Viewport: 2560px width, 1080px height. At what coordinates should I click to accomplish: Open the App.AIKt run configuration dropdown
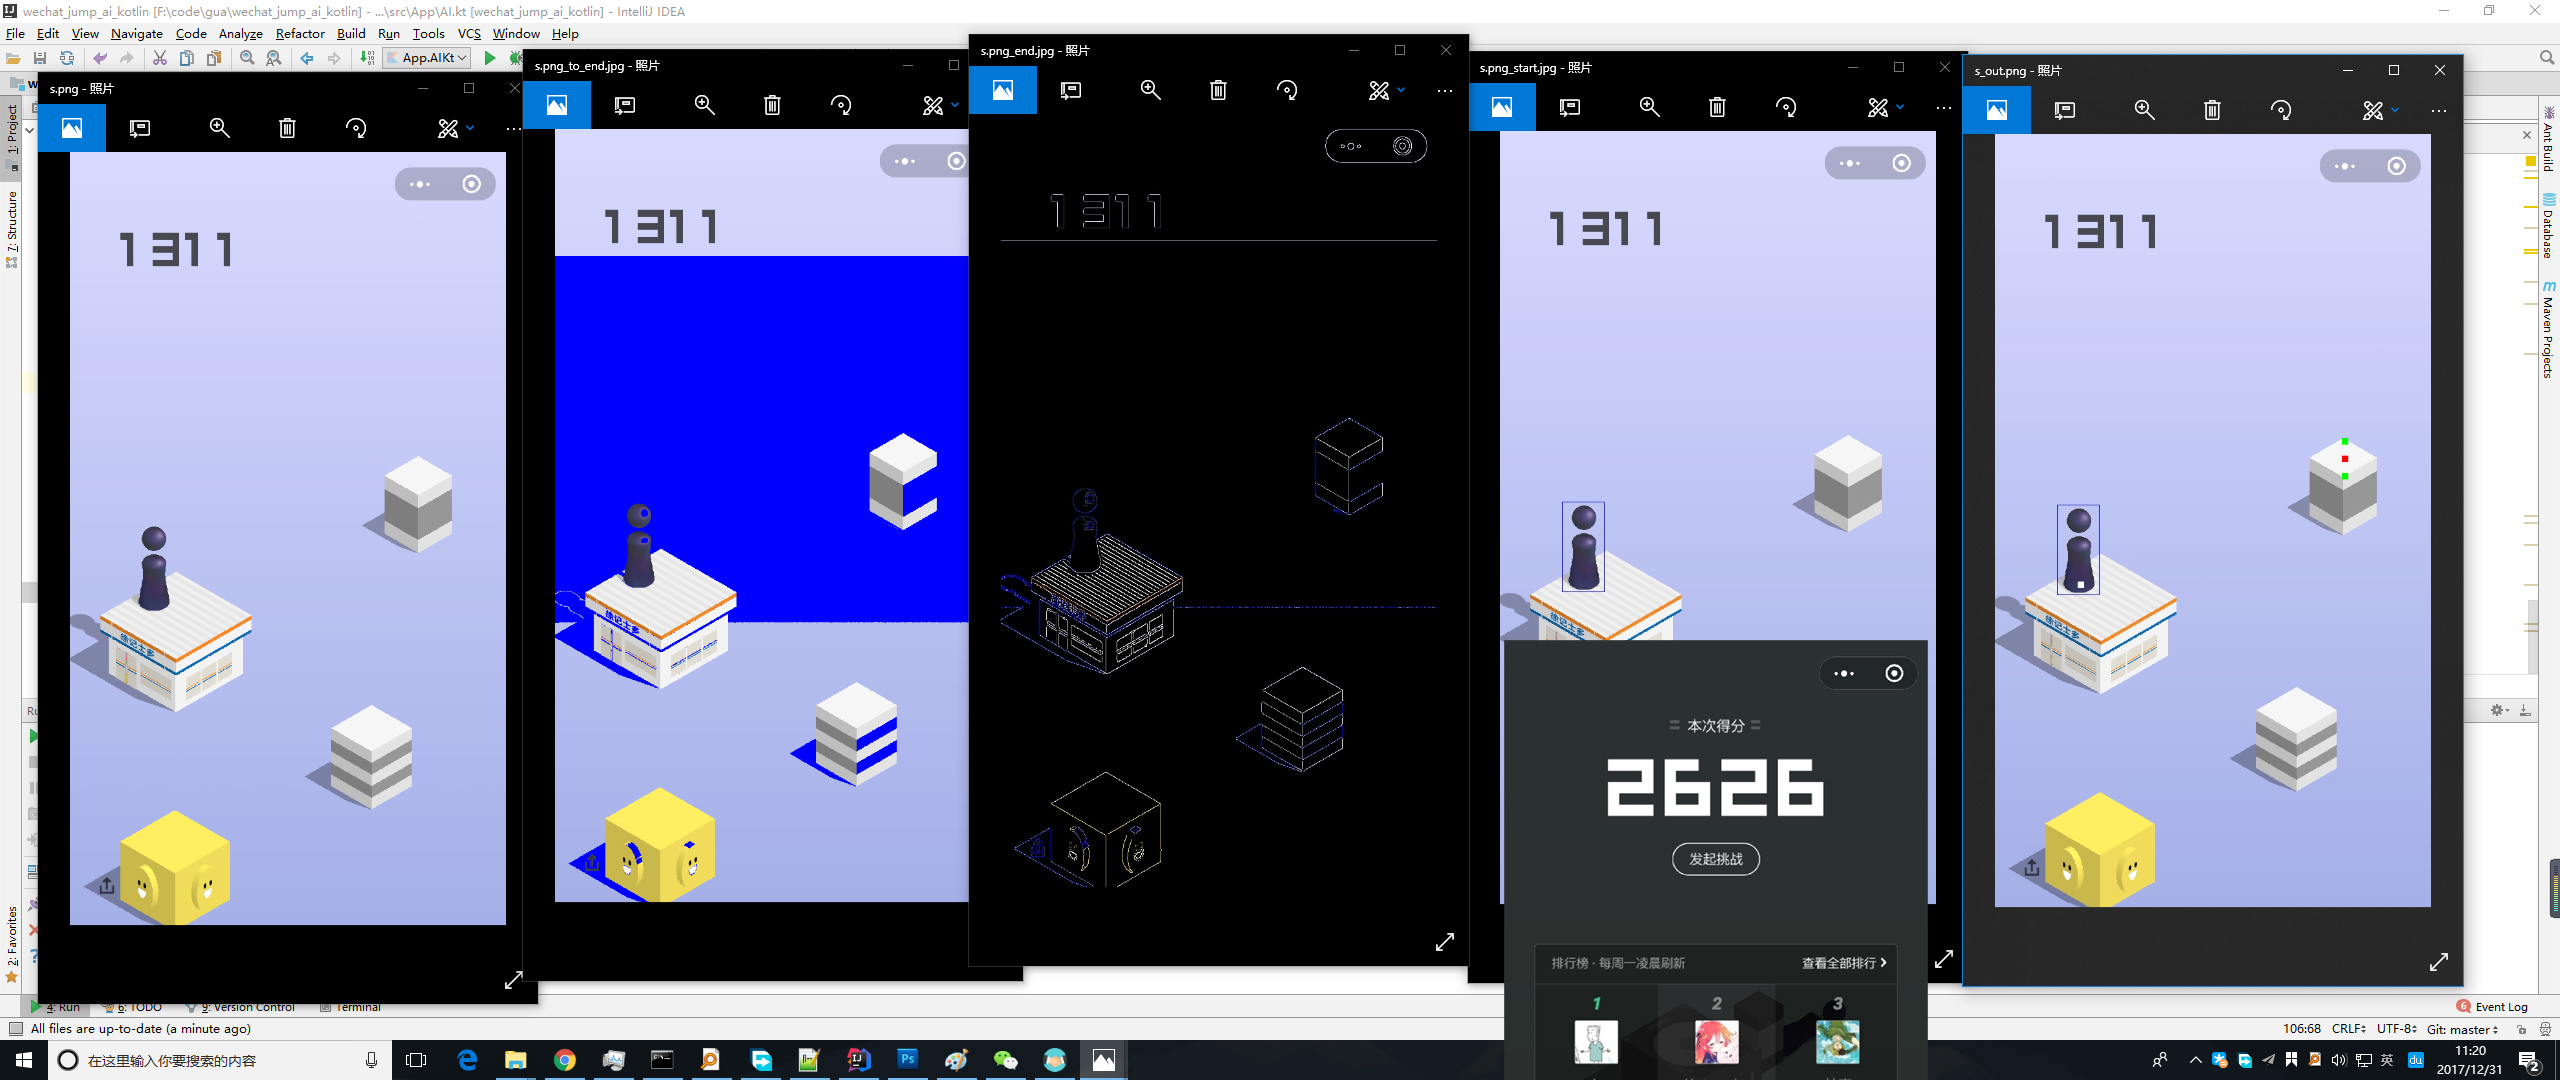point(427,58)
